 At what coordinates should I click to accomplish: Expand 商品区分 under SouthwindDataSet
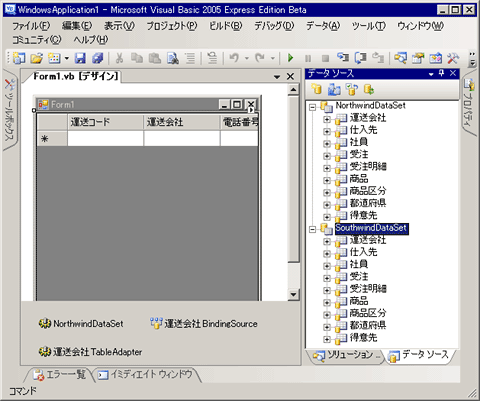327,315
